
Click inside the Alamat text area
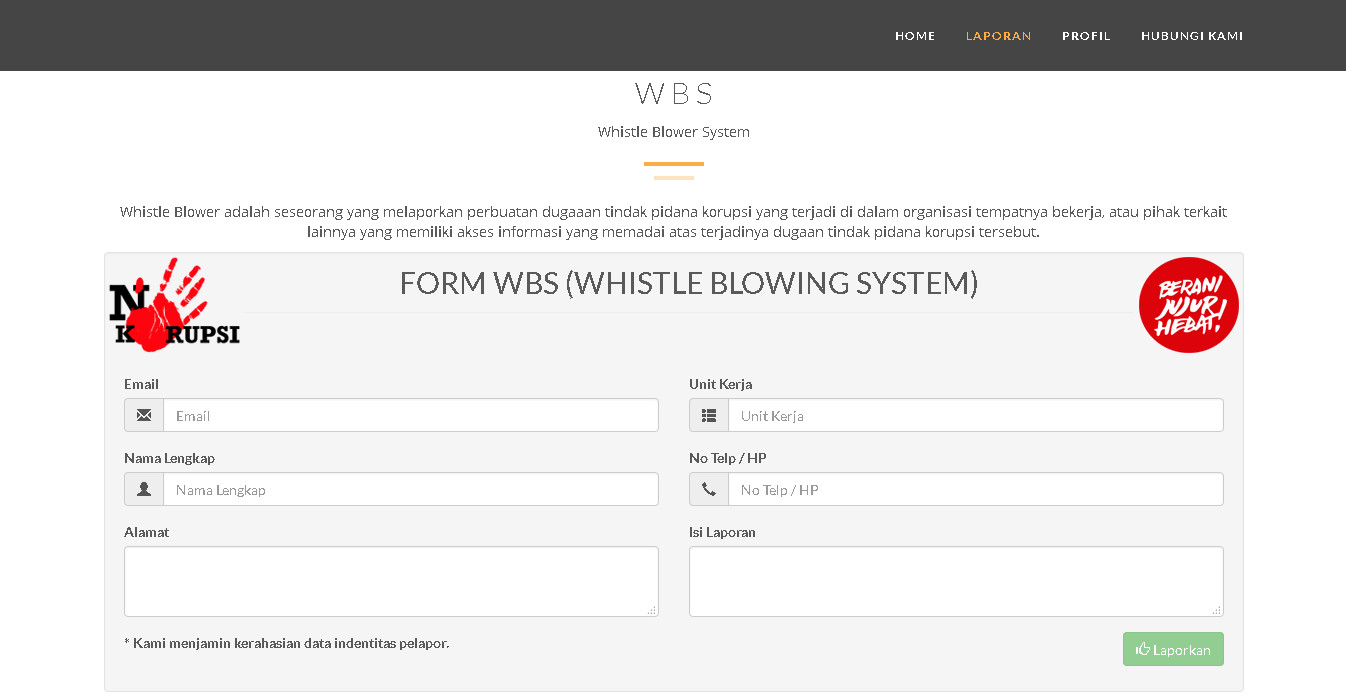[390, 581]
